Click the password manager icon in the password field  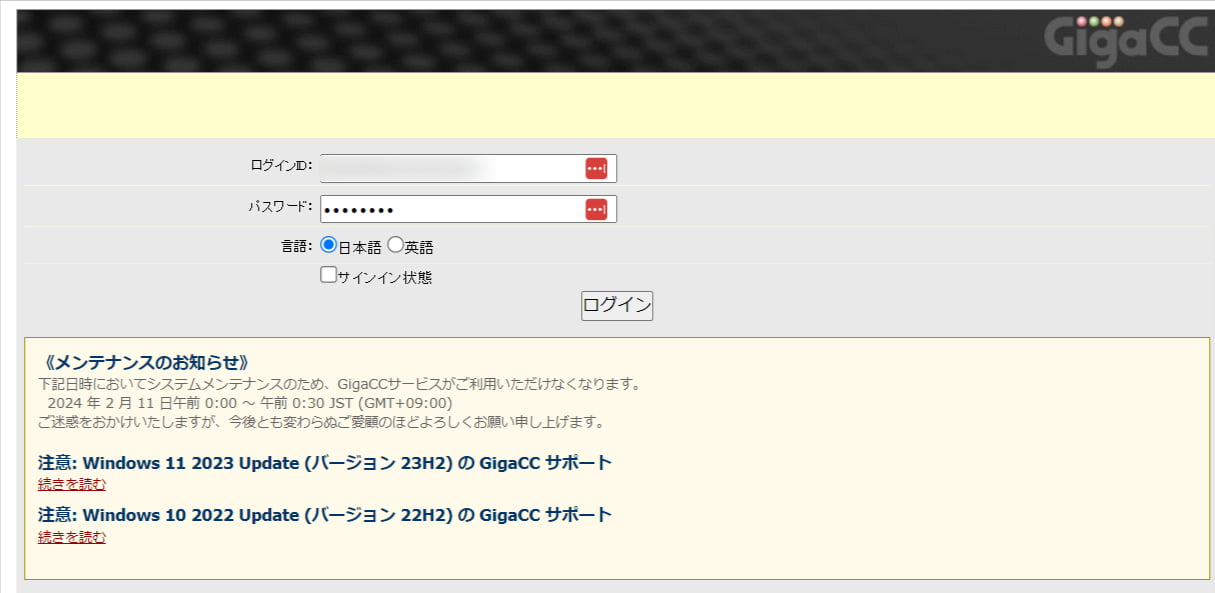coord(596,209)
